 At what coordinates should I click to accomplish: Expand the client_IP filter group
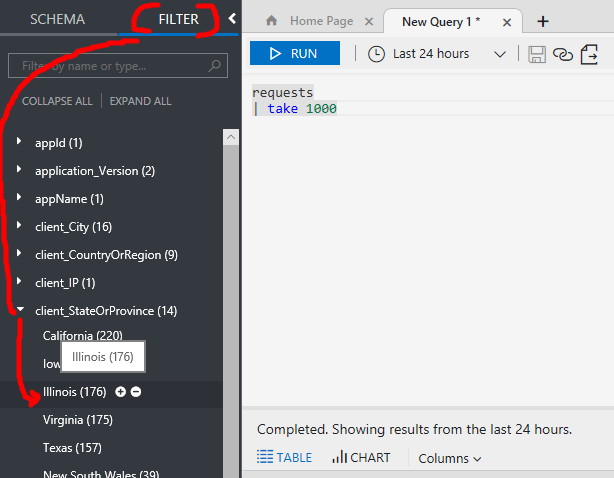(18, 281)
